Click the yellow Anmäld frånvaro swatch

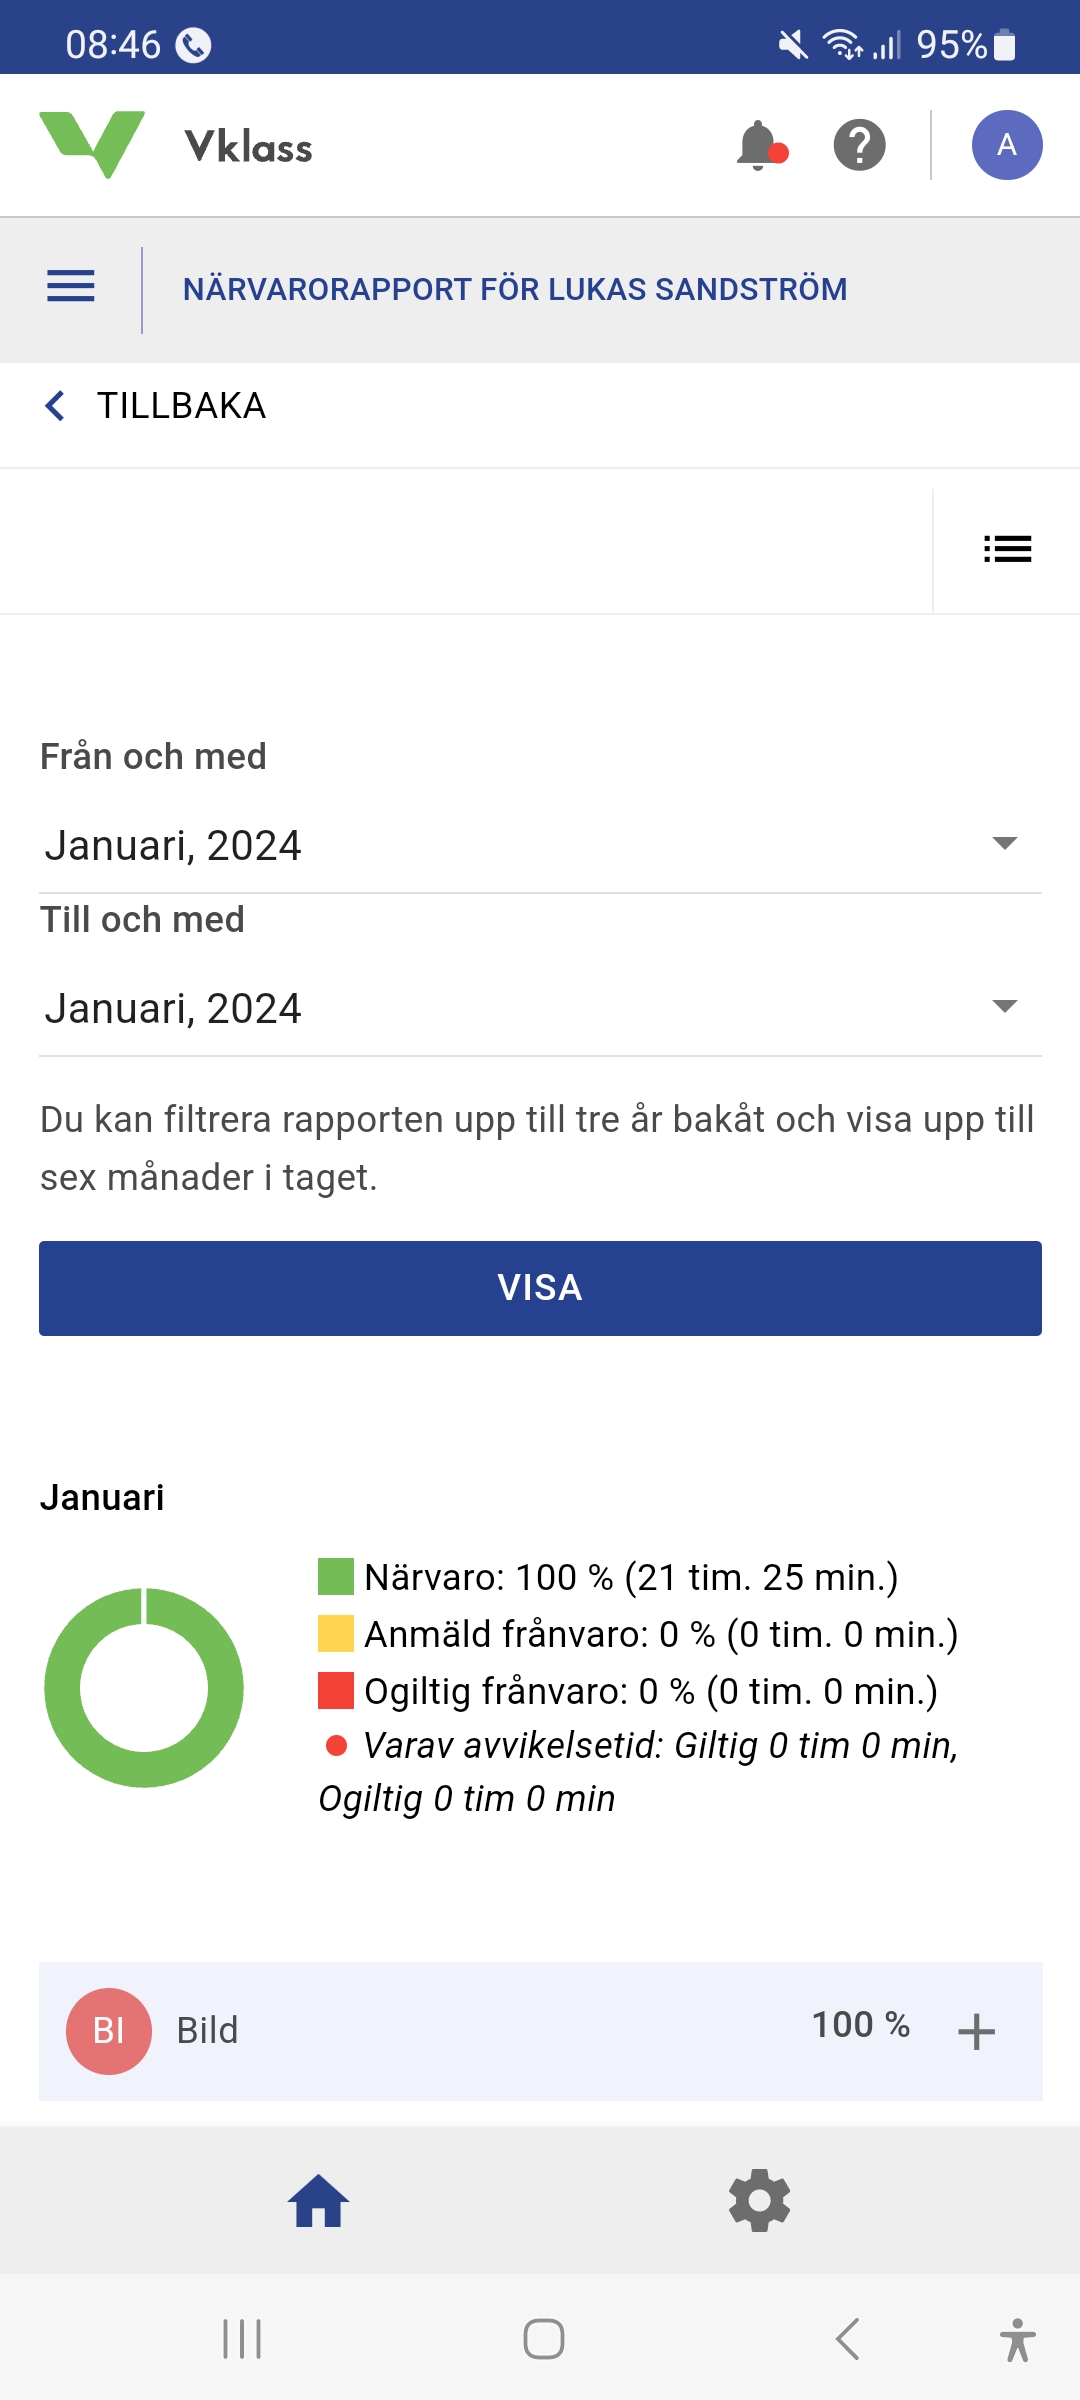tap(336, 1634)
